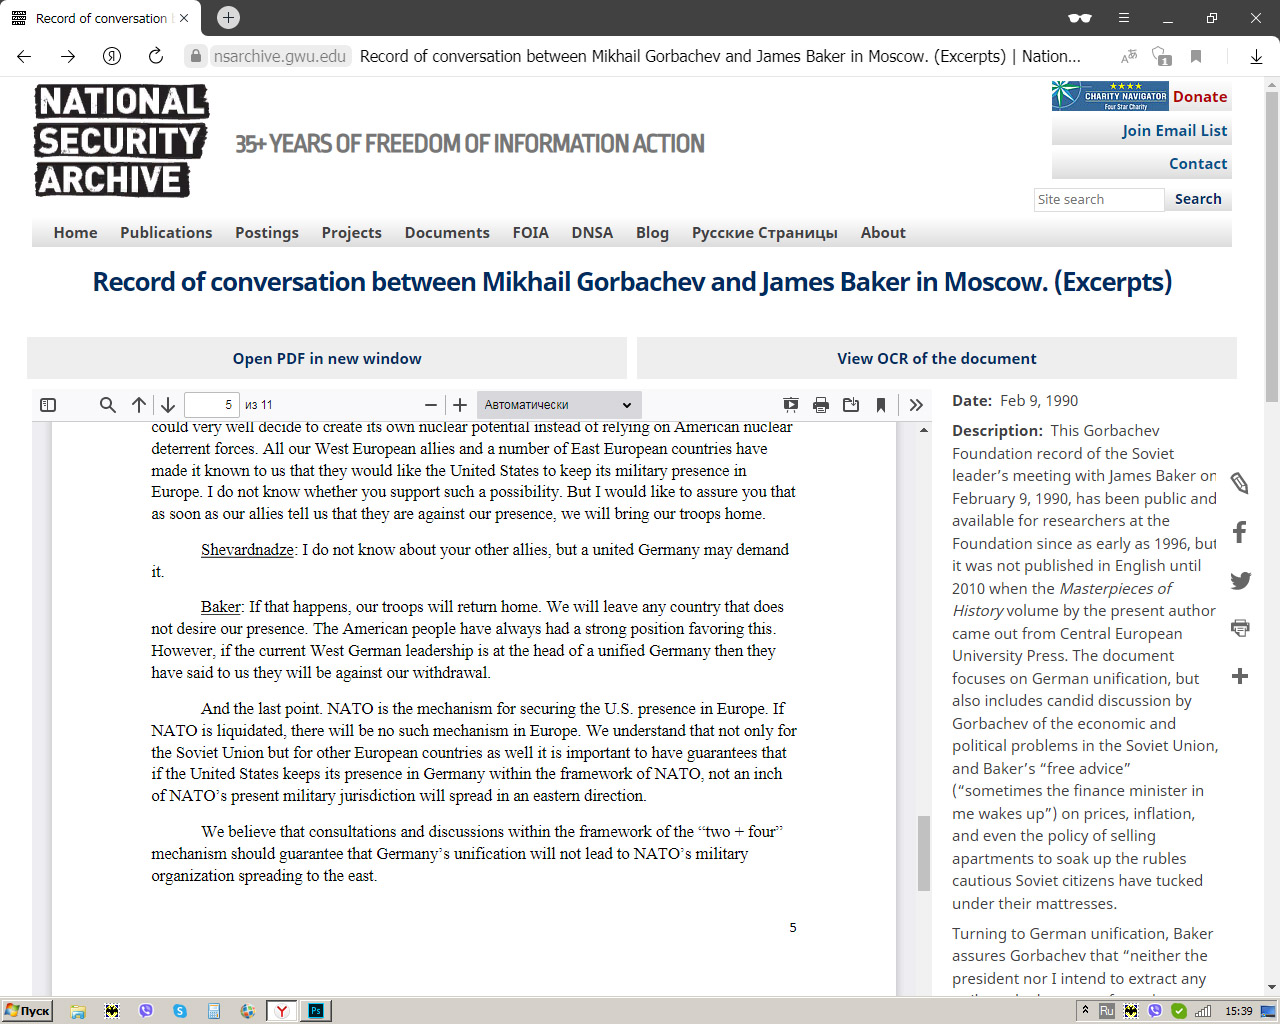This screenshot has width=1280, height=1024.
Task: Show hidden tray icons chevron
Action: point(1085,1011)
